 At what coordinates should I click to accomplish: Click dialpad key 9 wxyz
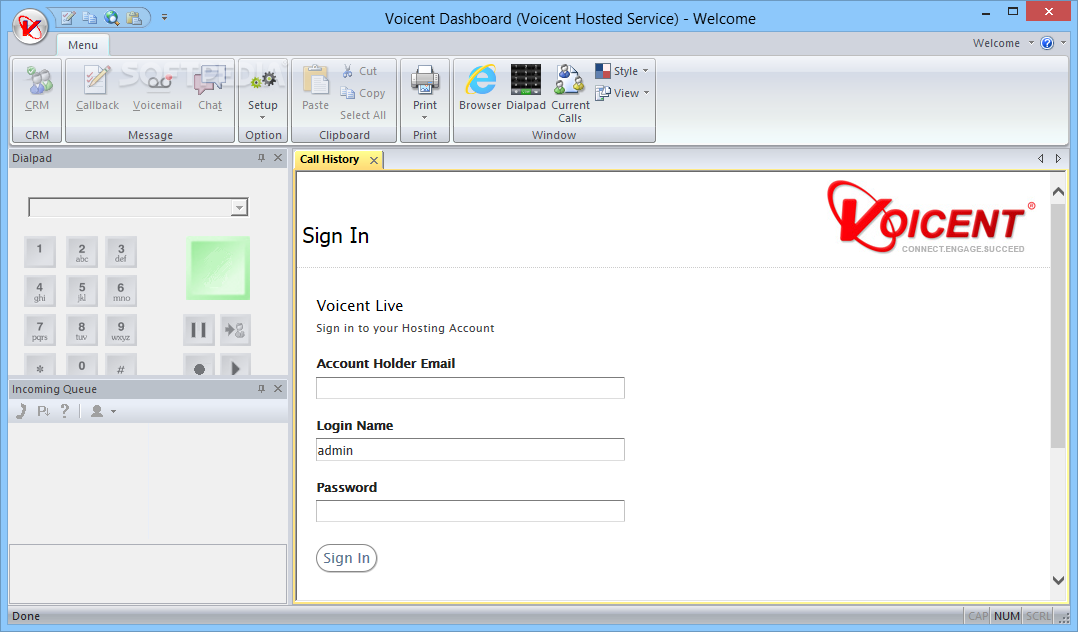121,330
